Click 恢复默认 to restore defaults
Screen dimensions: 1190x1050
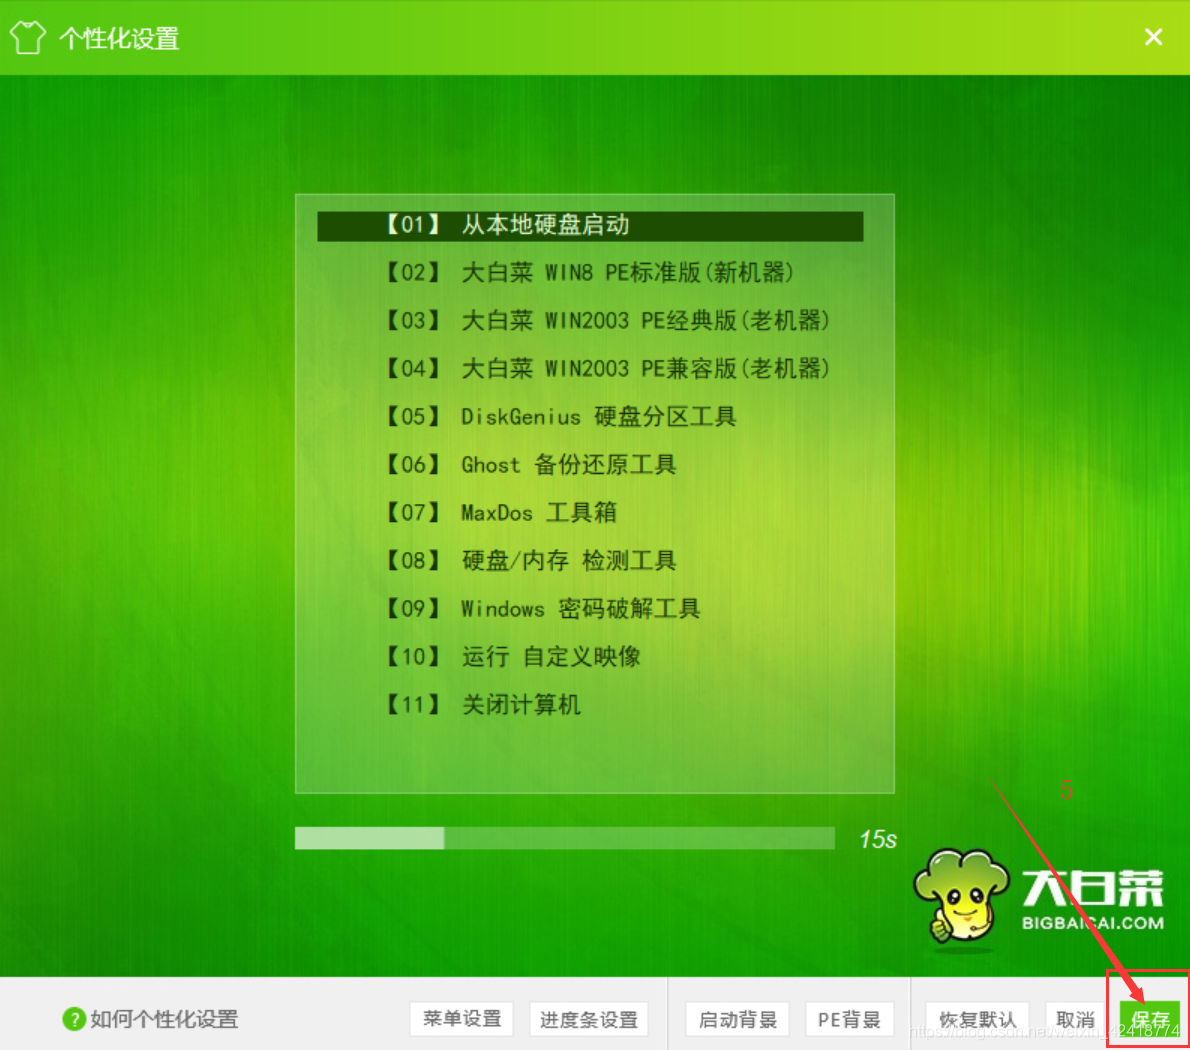click(x=978, y=1018)
